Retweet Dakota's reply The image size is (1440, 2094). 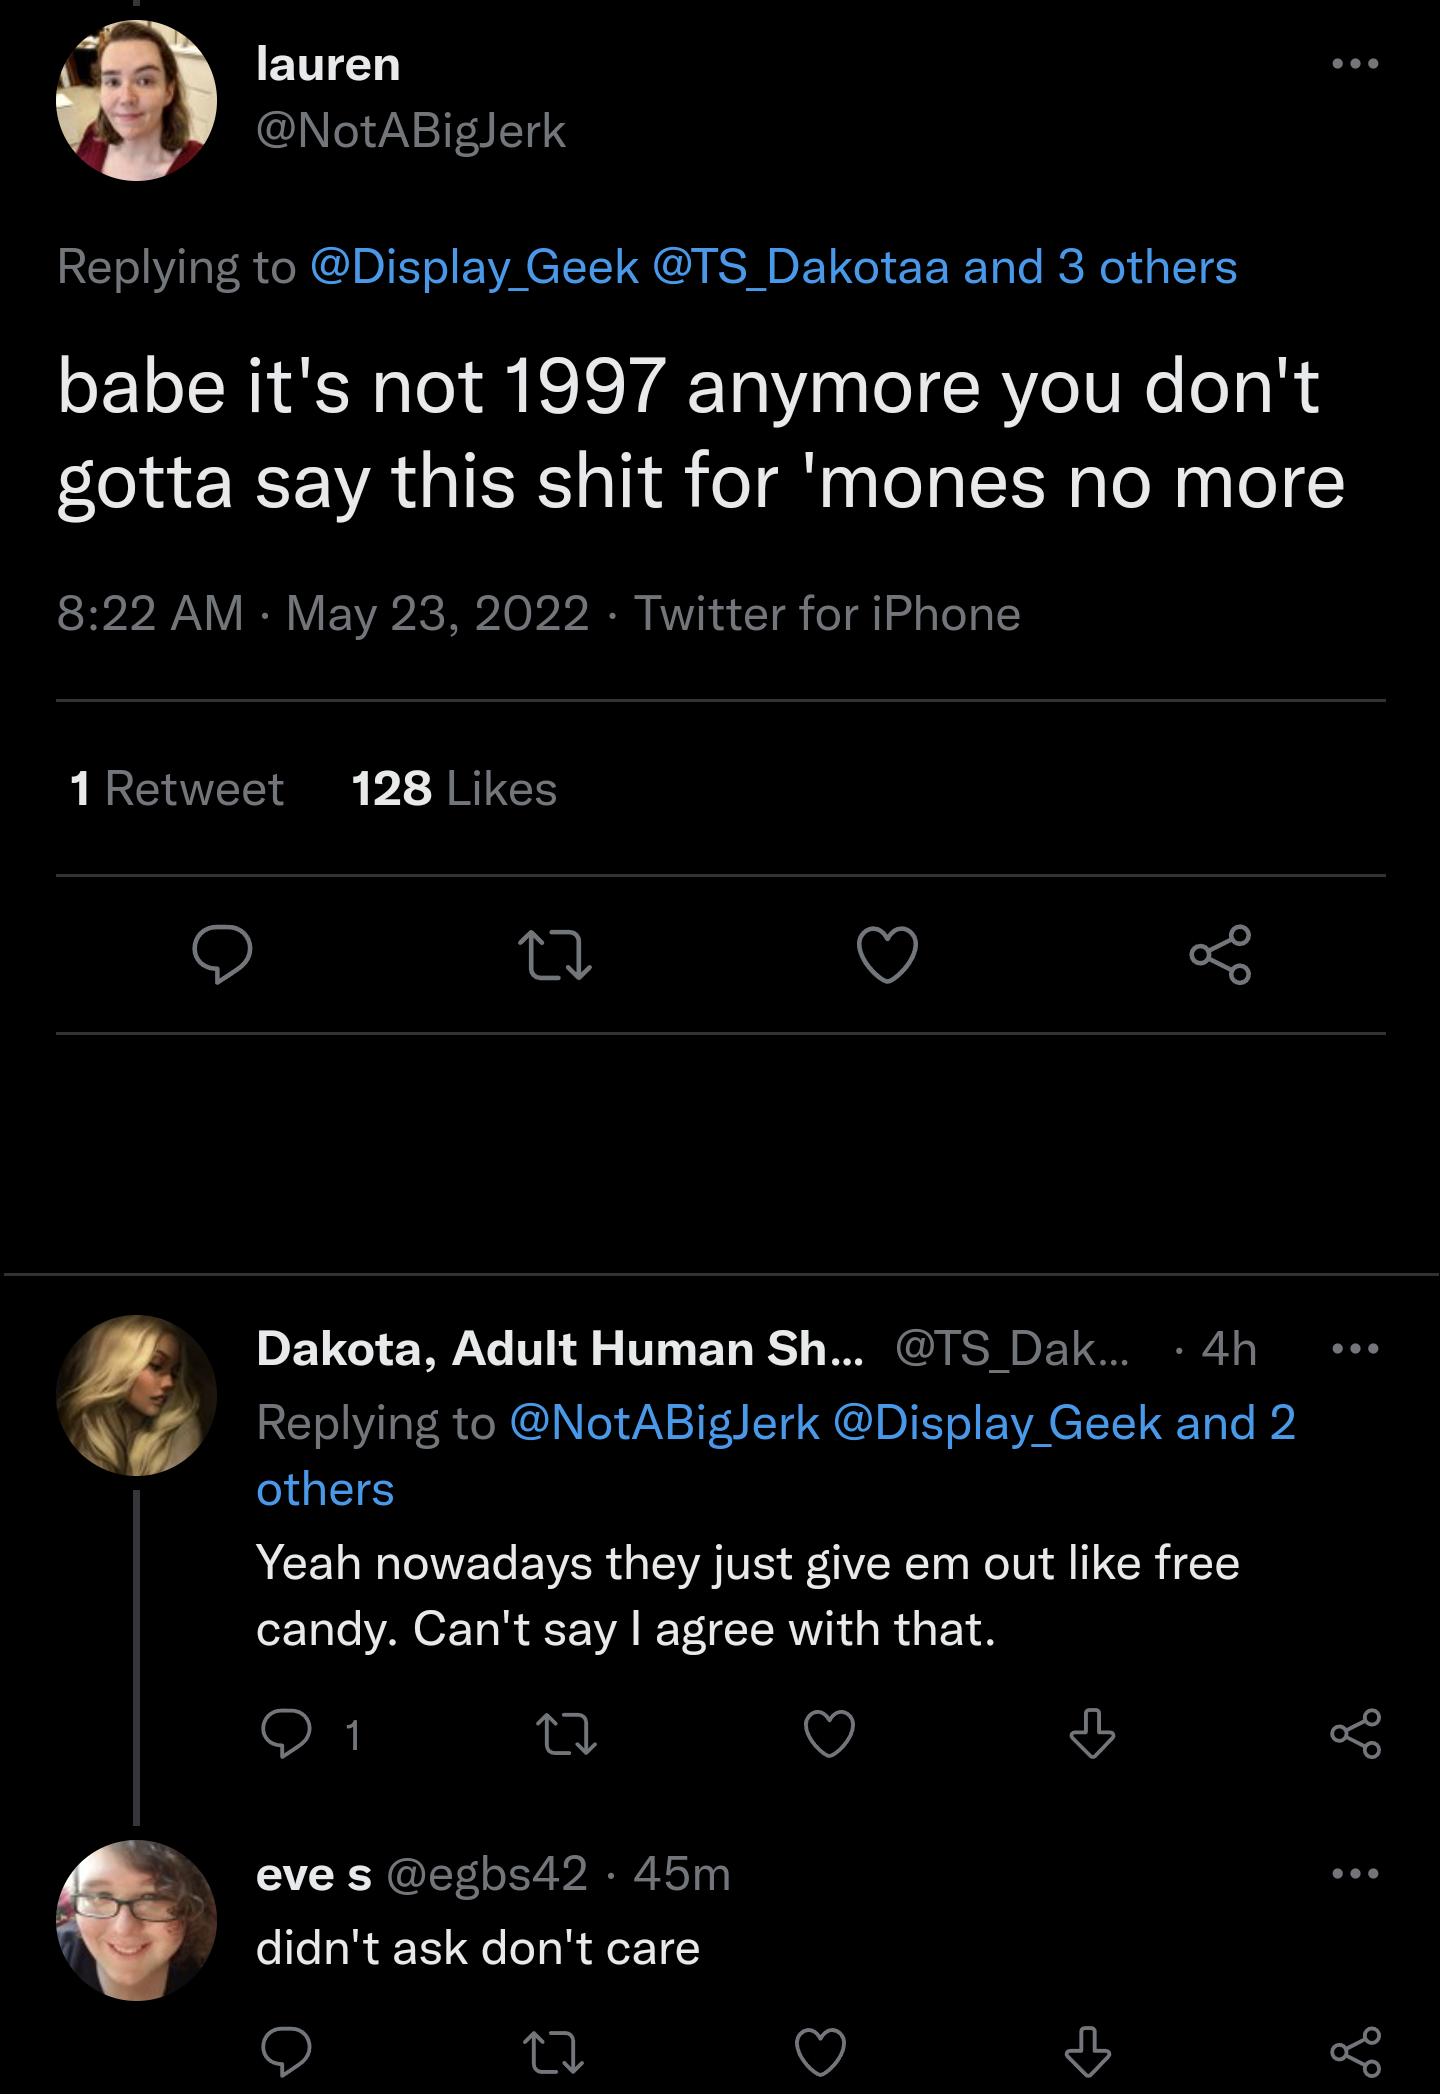tap(566, 1734)
